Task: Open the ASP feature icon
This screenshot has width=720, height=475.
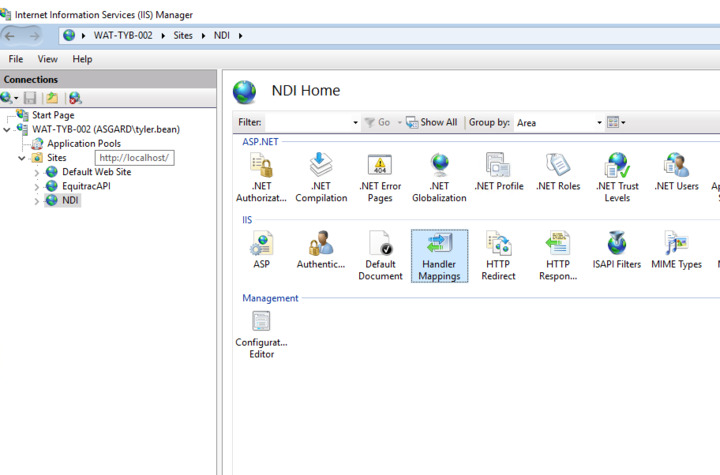Action: pos(261,250)
